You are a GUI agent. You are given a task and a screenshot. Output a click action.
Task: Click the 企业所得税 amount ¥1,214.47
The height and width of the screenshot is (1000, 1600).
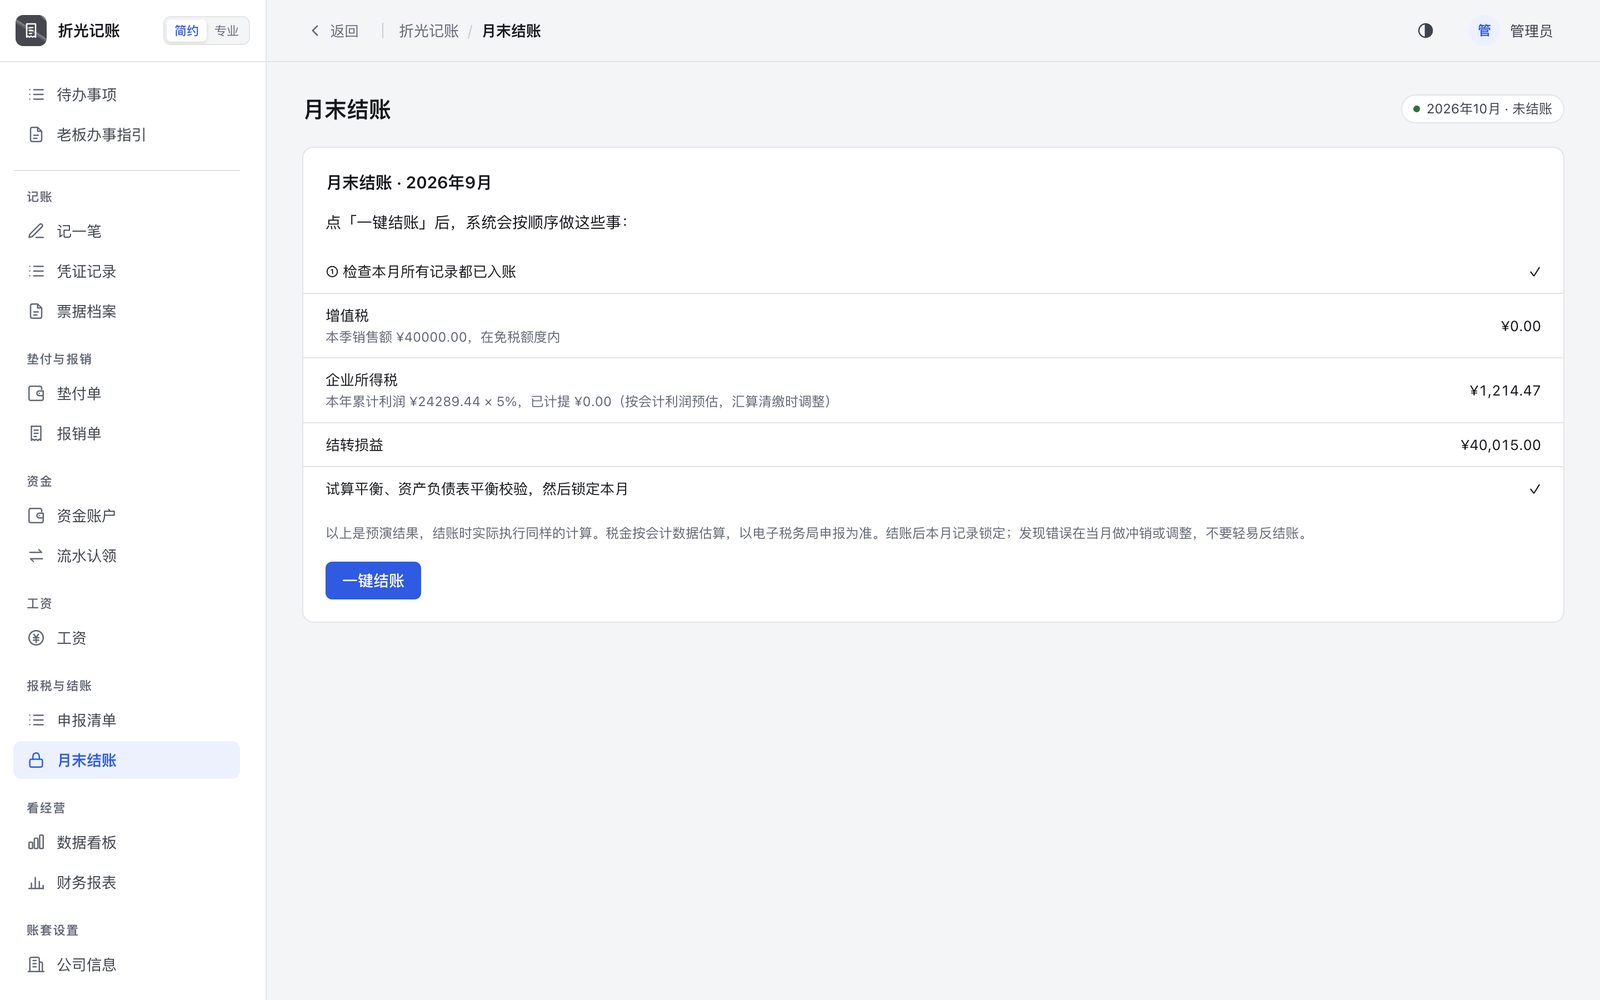click(x=1505, y=391)
